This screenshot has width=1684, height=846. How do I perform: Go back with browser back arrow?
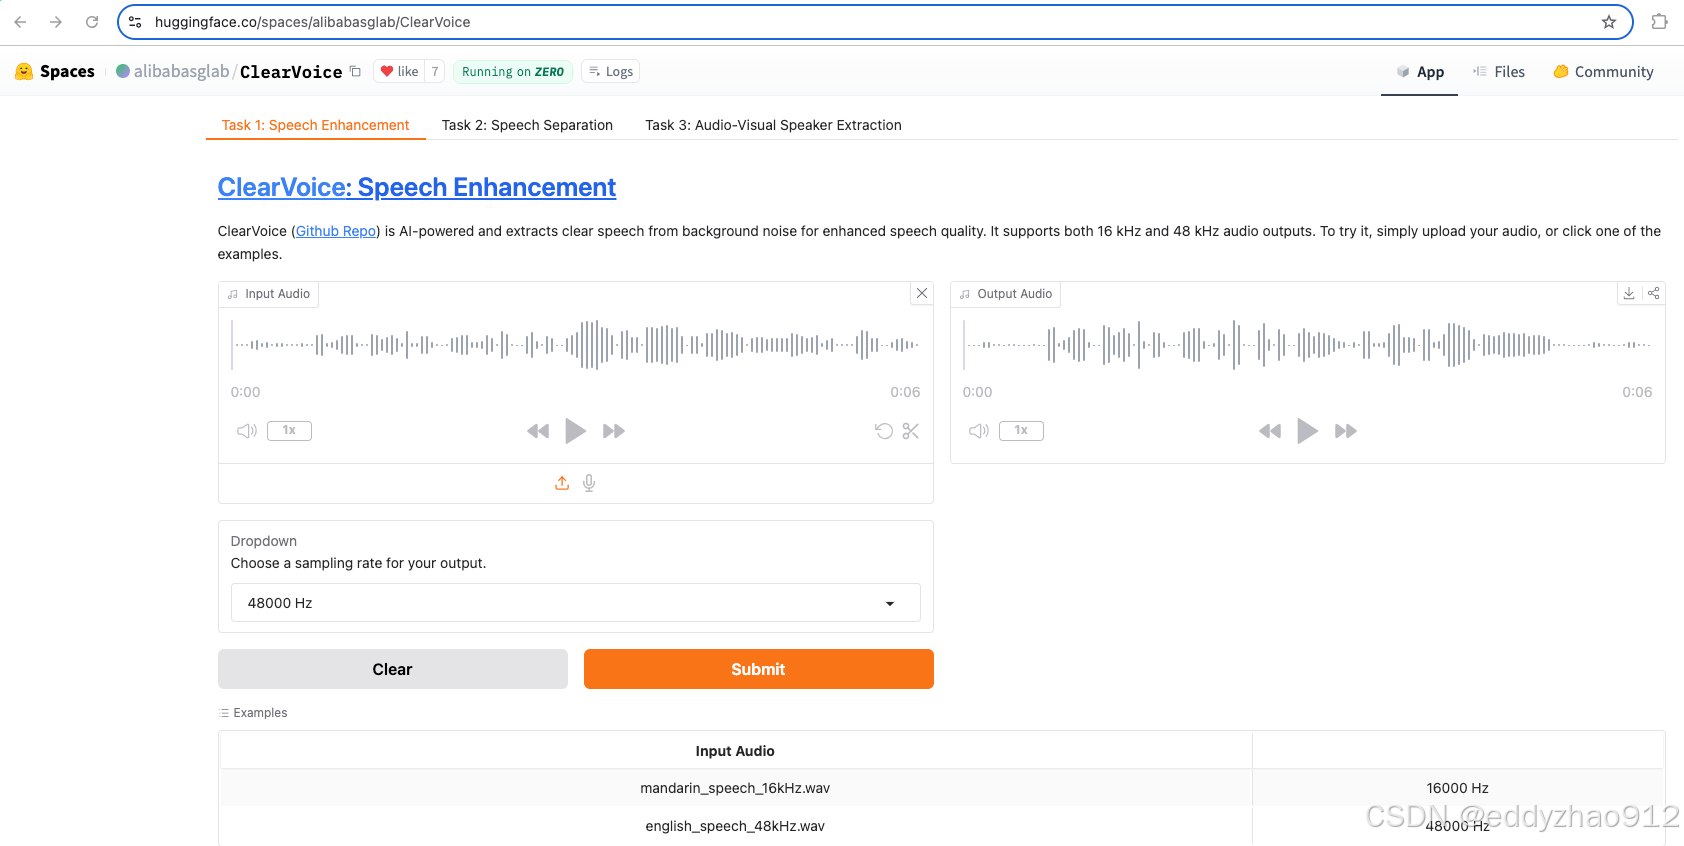[x=20, y=22]
